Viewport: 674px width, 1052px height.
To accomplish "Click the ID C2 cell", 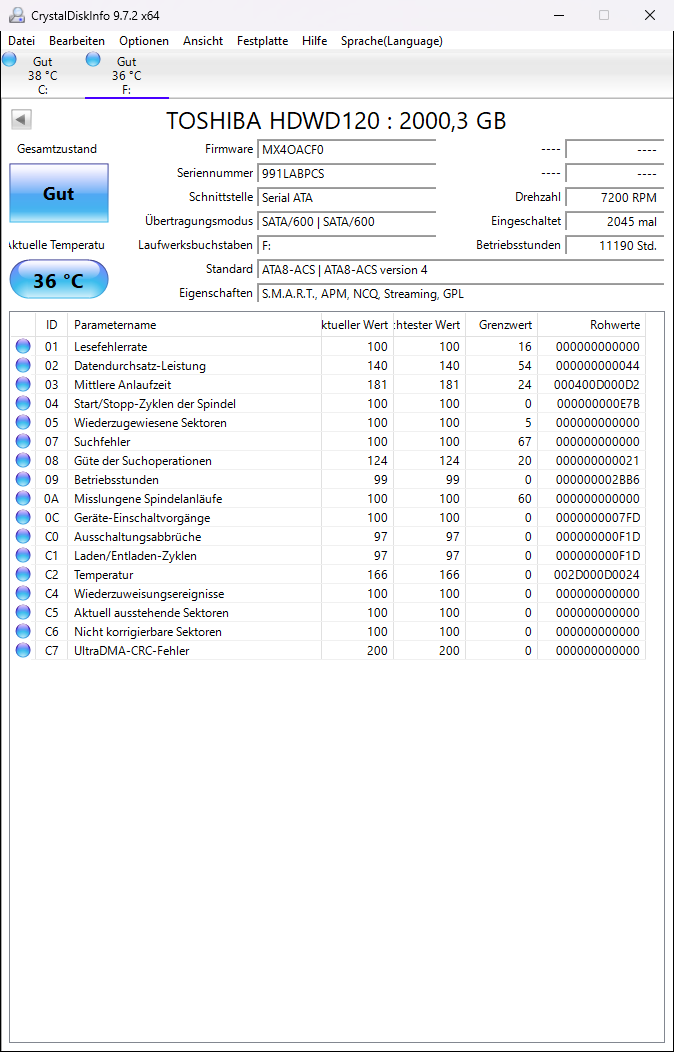I will tap(52, 574).
